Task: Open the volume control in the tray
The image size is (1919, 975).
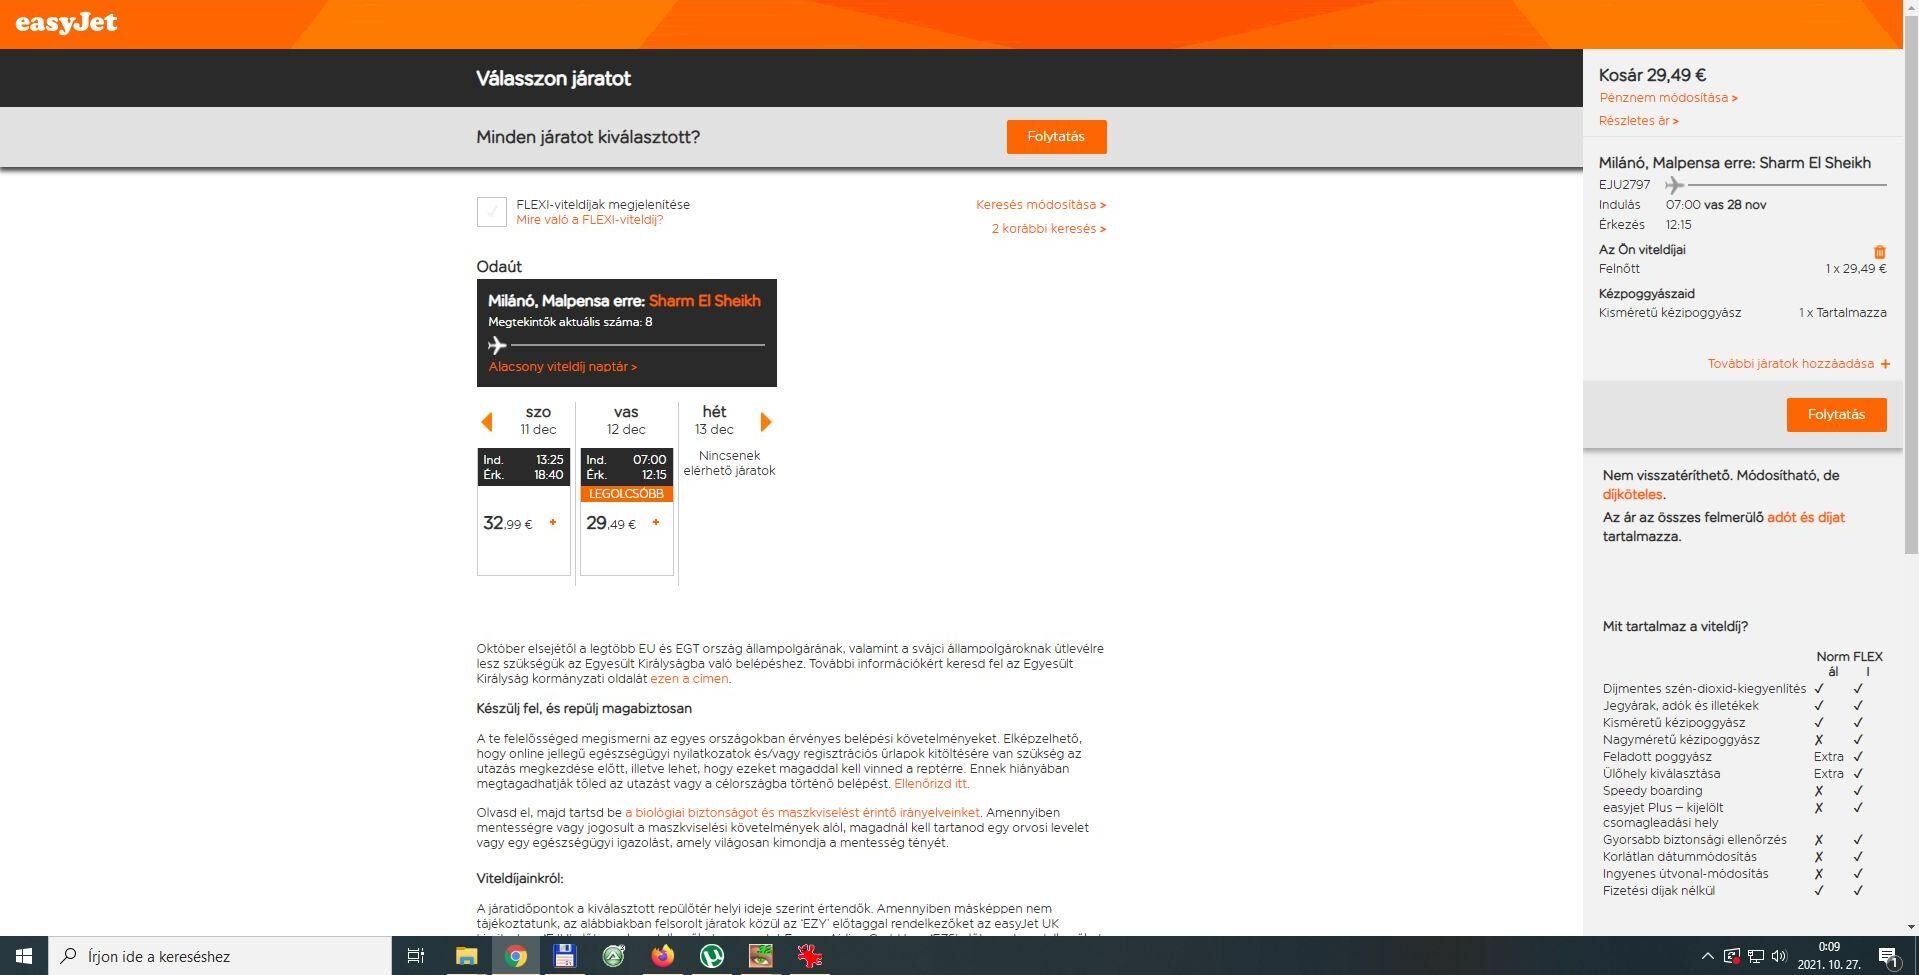Action: click(x=1779, y=956)
